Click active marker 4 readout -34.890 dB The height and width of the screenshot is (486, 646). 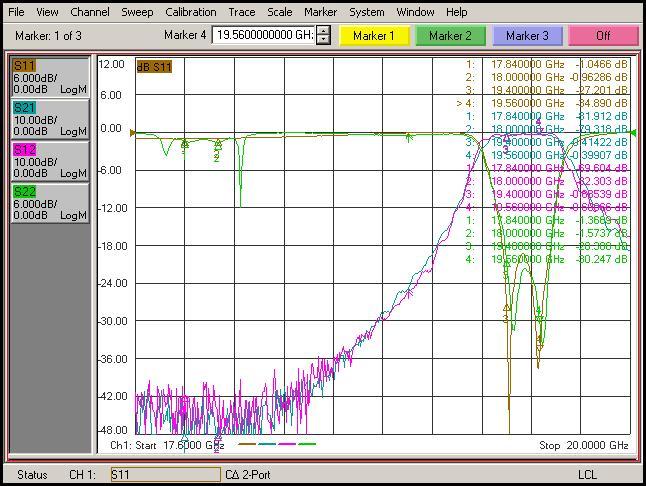pos(602,103)
